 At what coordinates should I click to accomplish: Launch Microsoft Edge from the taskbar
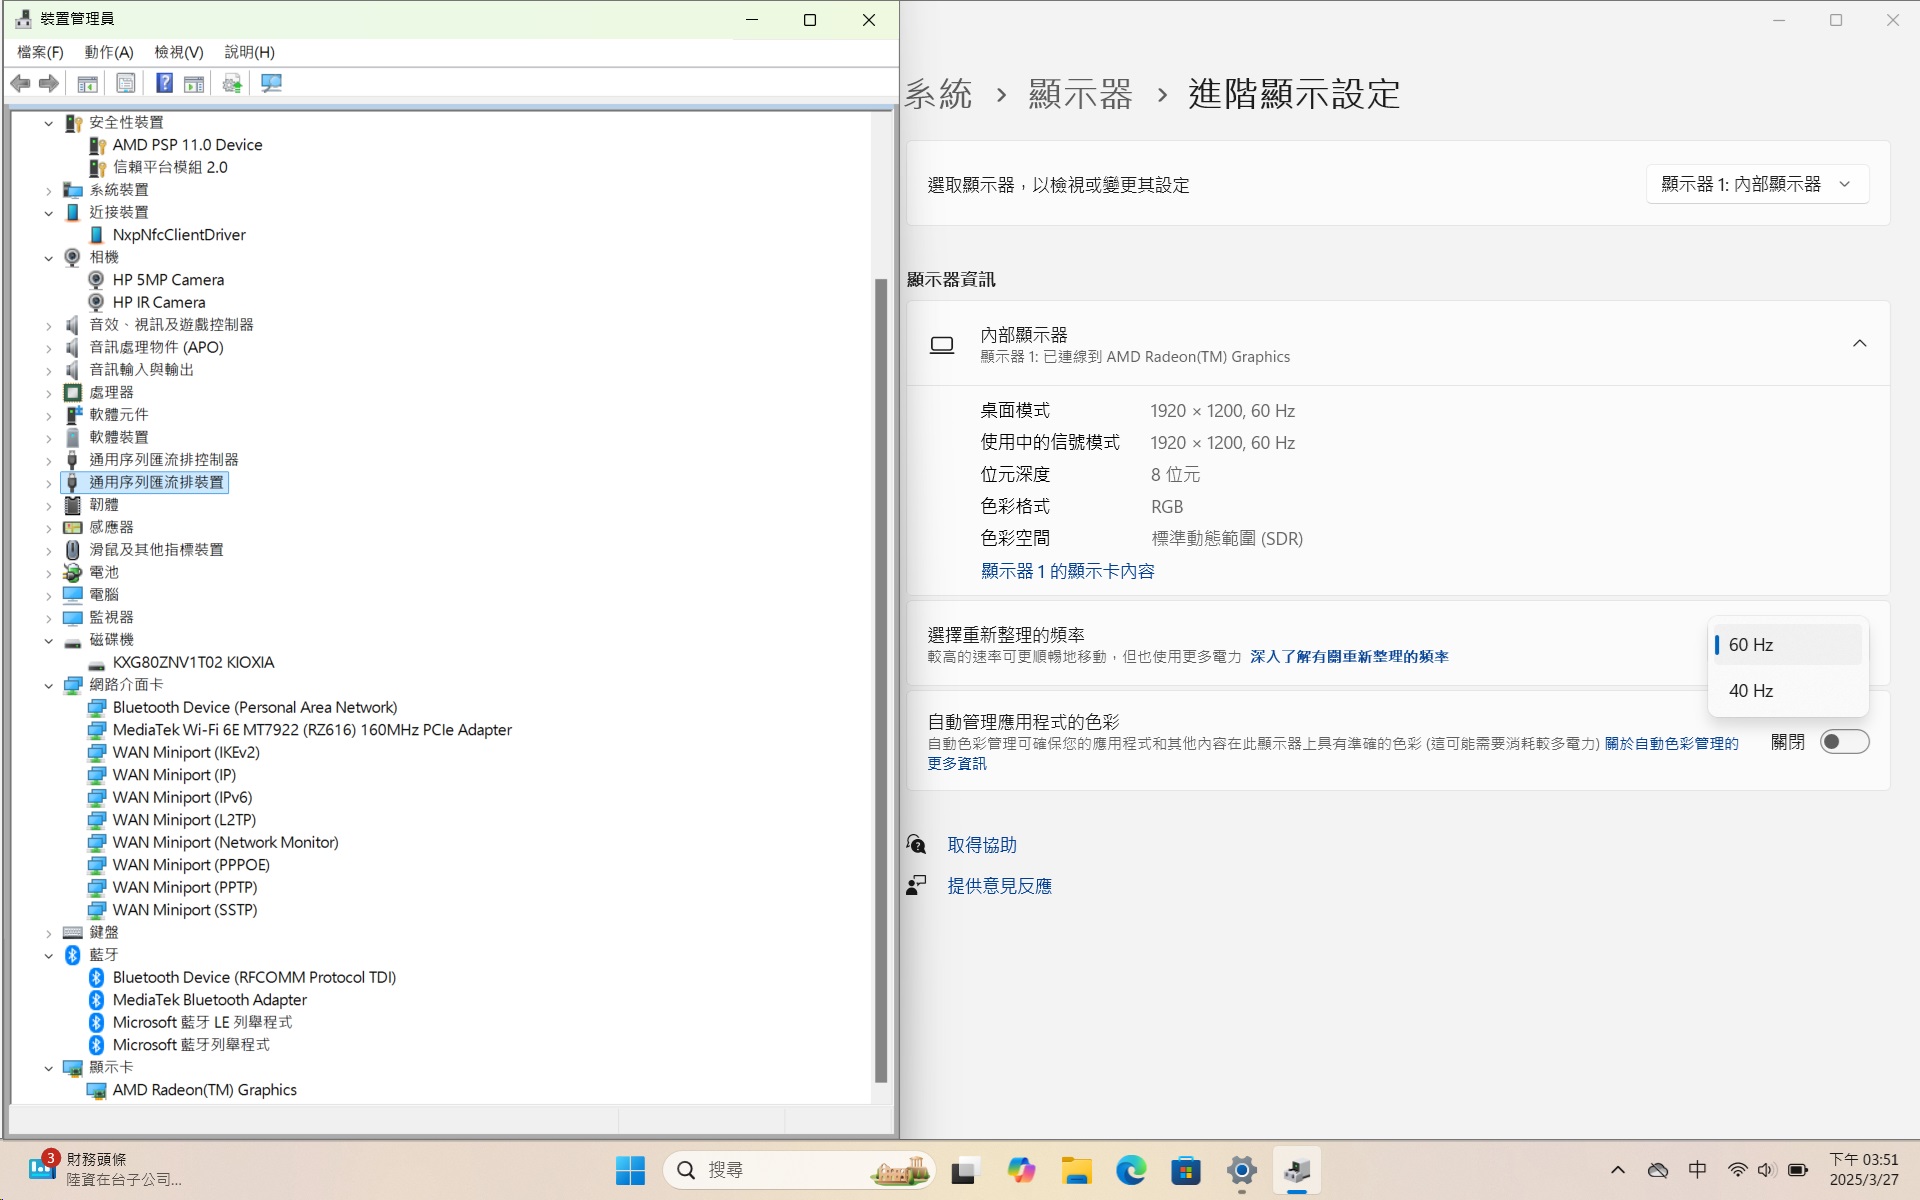pos(1131,1170)
